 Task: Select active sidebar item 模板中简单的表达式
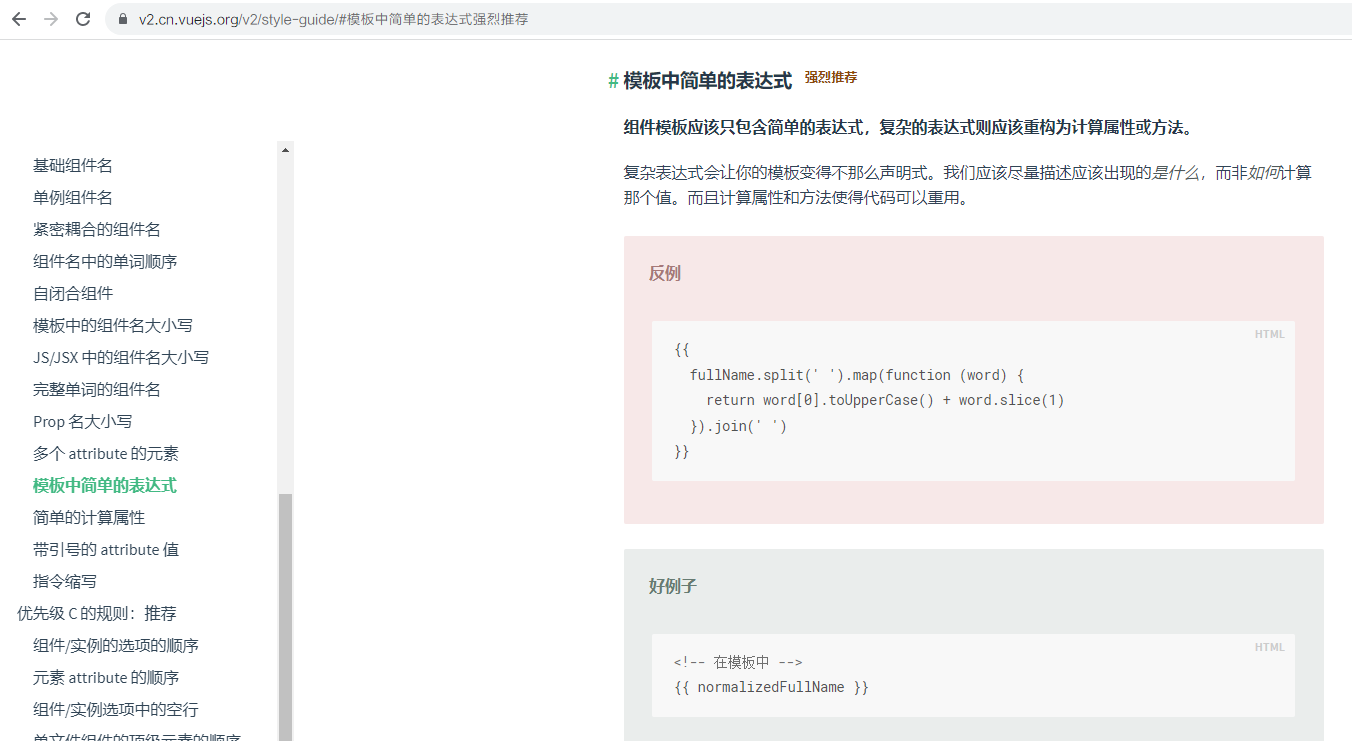[x=105, y=485]
